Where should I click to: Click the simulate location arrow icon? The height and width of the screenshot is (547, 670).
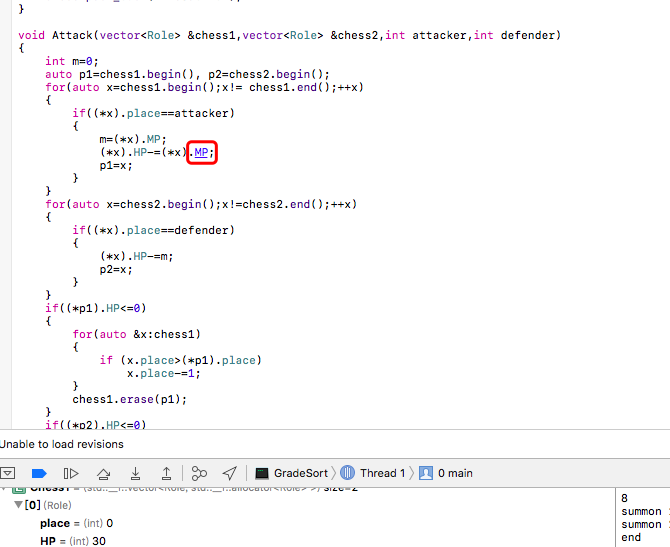[x=230, y=473]
